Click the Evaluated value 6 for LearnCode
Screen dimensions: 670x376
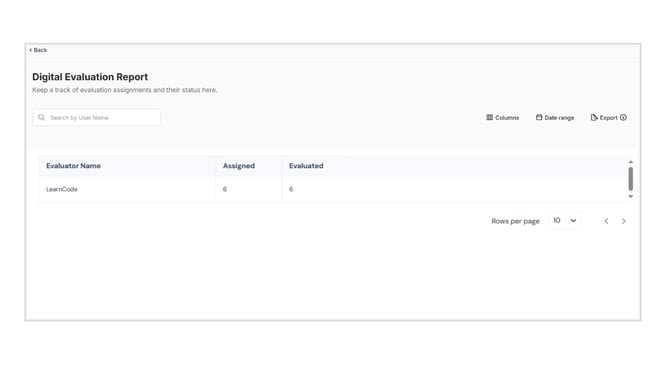(x=291, y=189)
